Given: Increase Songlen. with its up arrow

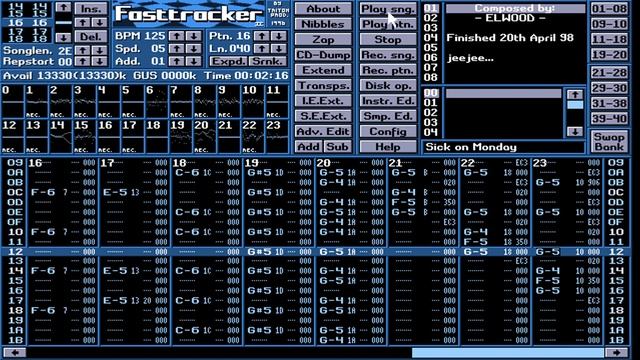Looking at the screenshot, I should [83, 51].
